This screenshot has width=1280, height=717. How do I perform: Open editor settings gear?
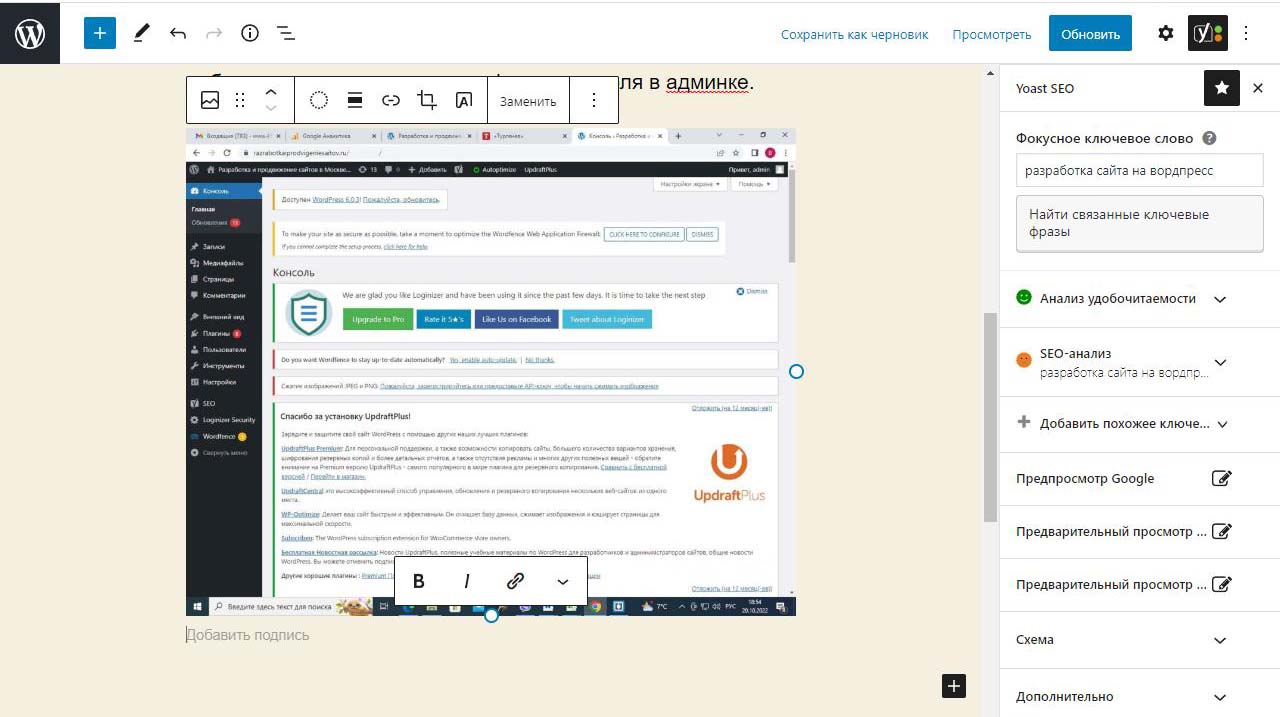pyautogui.click(x=1165, y=33)
